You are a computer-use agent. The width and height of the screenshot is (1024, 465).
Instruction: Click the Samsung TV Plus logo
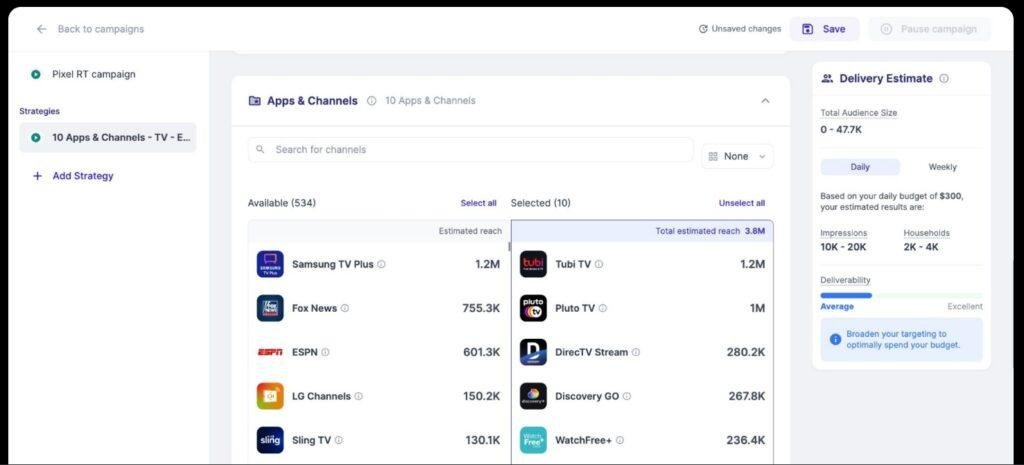[270, 264]
